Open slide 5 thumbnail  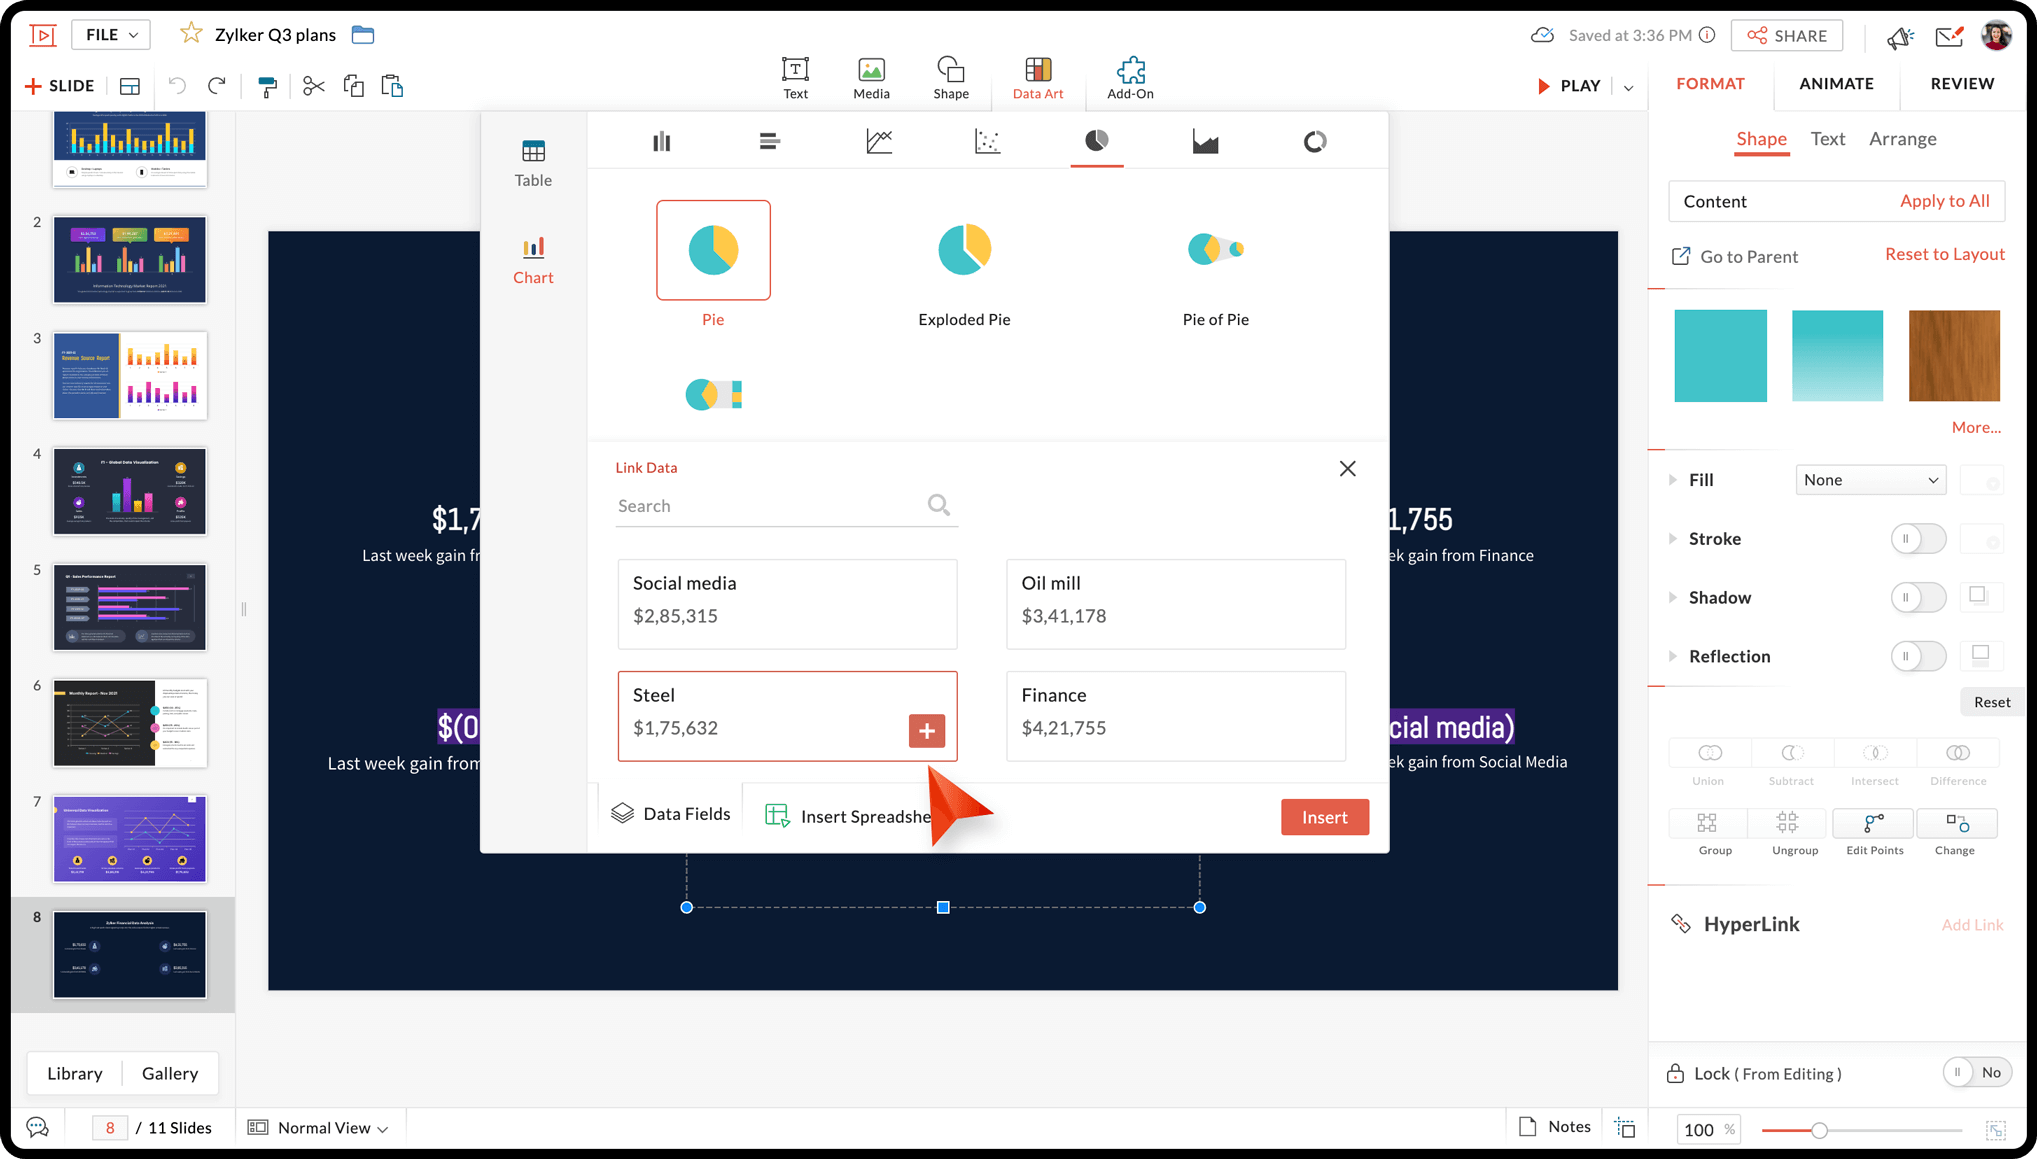(x=130, y=607)
